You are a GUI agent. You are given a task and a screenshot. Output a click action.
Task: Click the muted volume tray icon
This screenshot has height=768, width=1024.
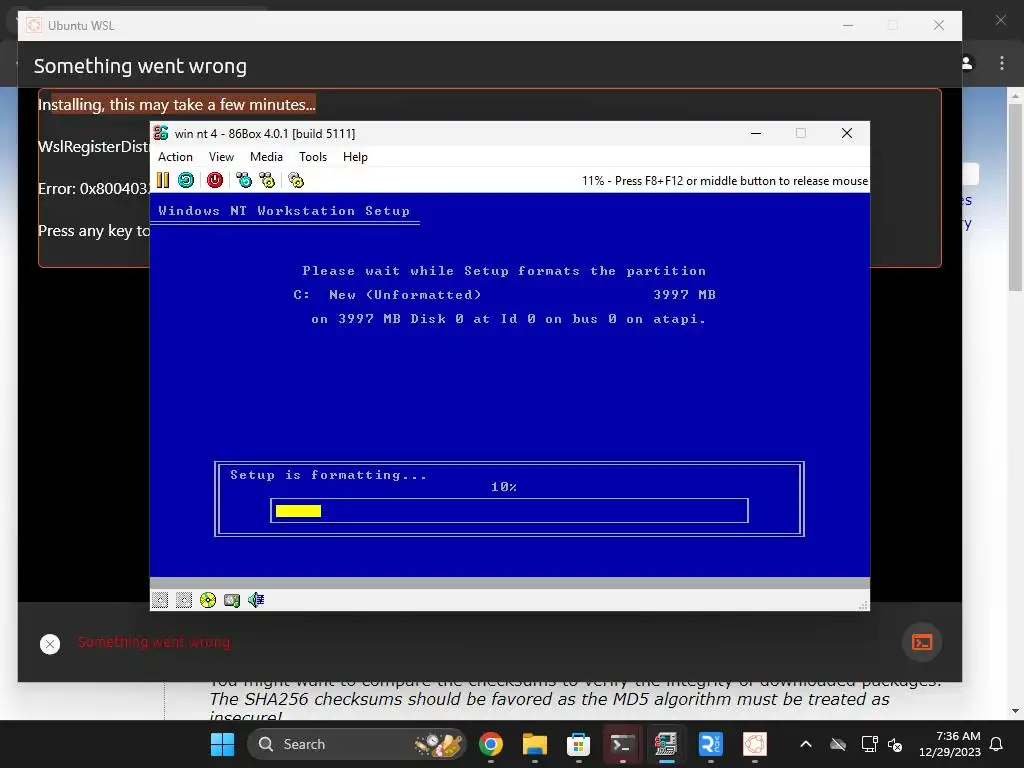[895, 744]
